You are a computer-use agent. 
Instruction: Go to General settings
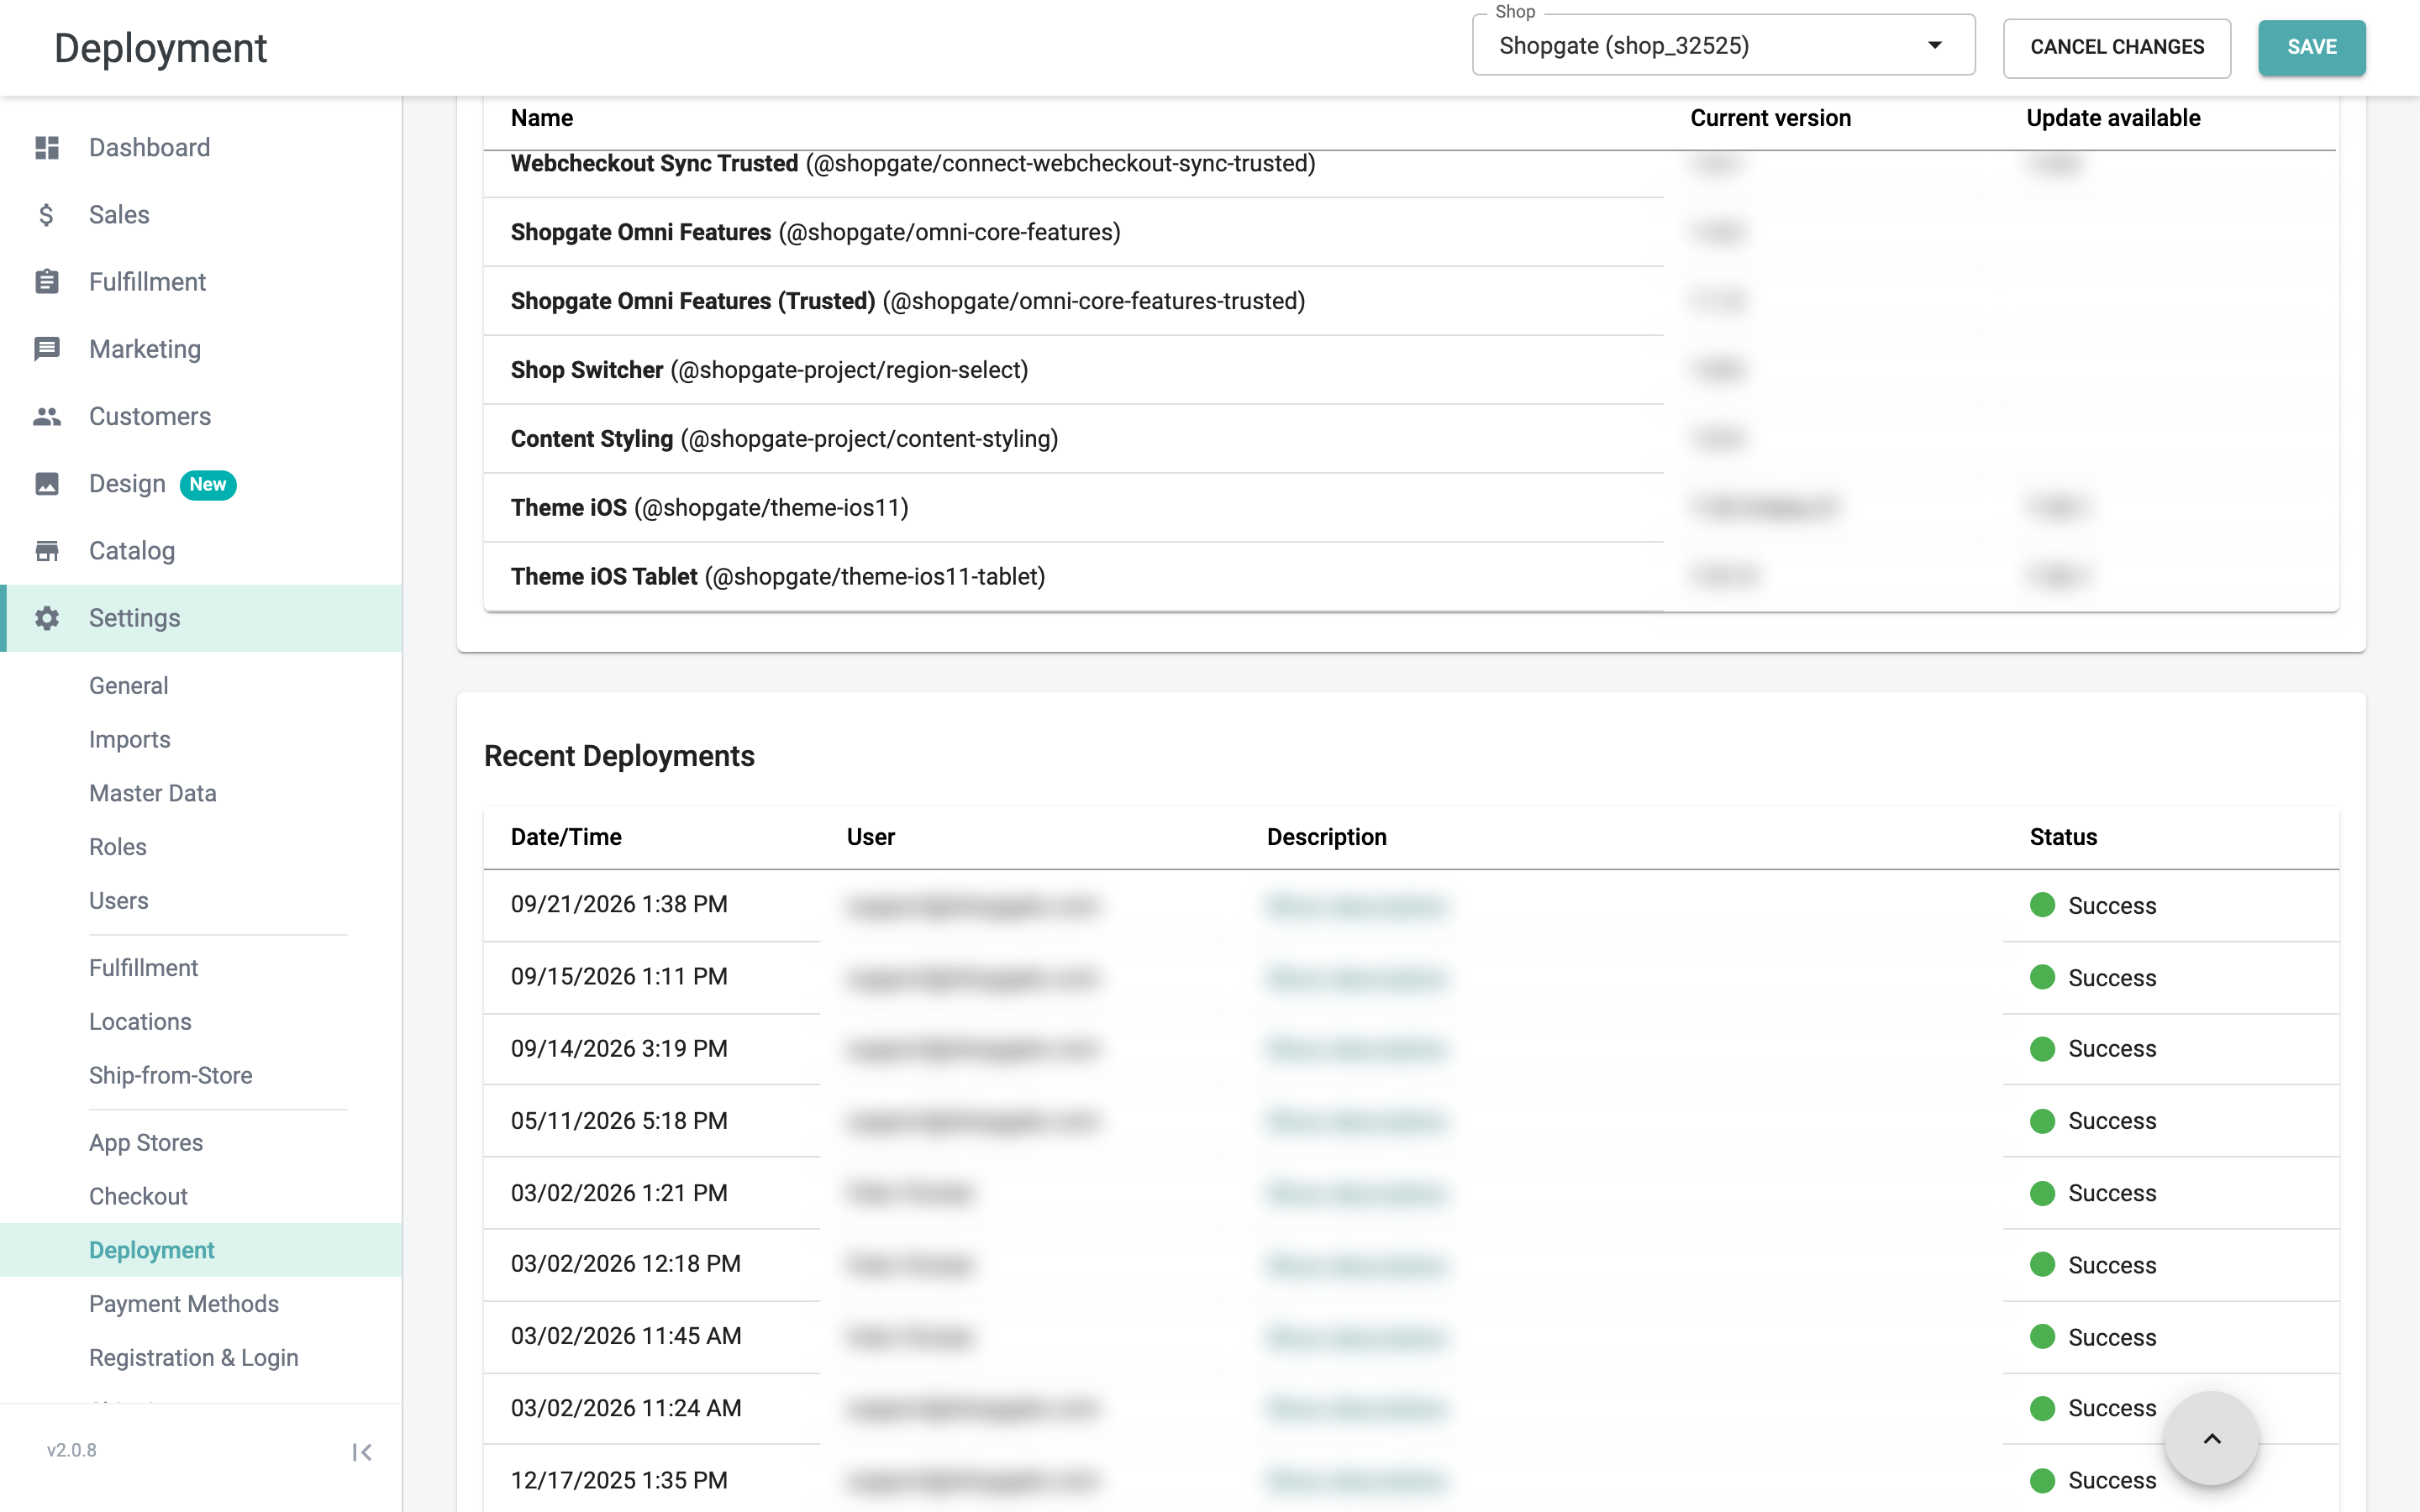click(128, 685)
